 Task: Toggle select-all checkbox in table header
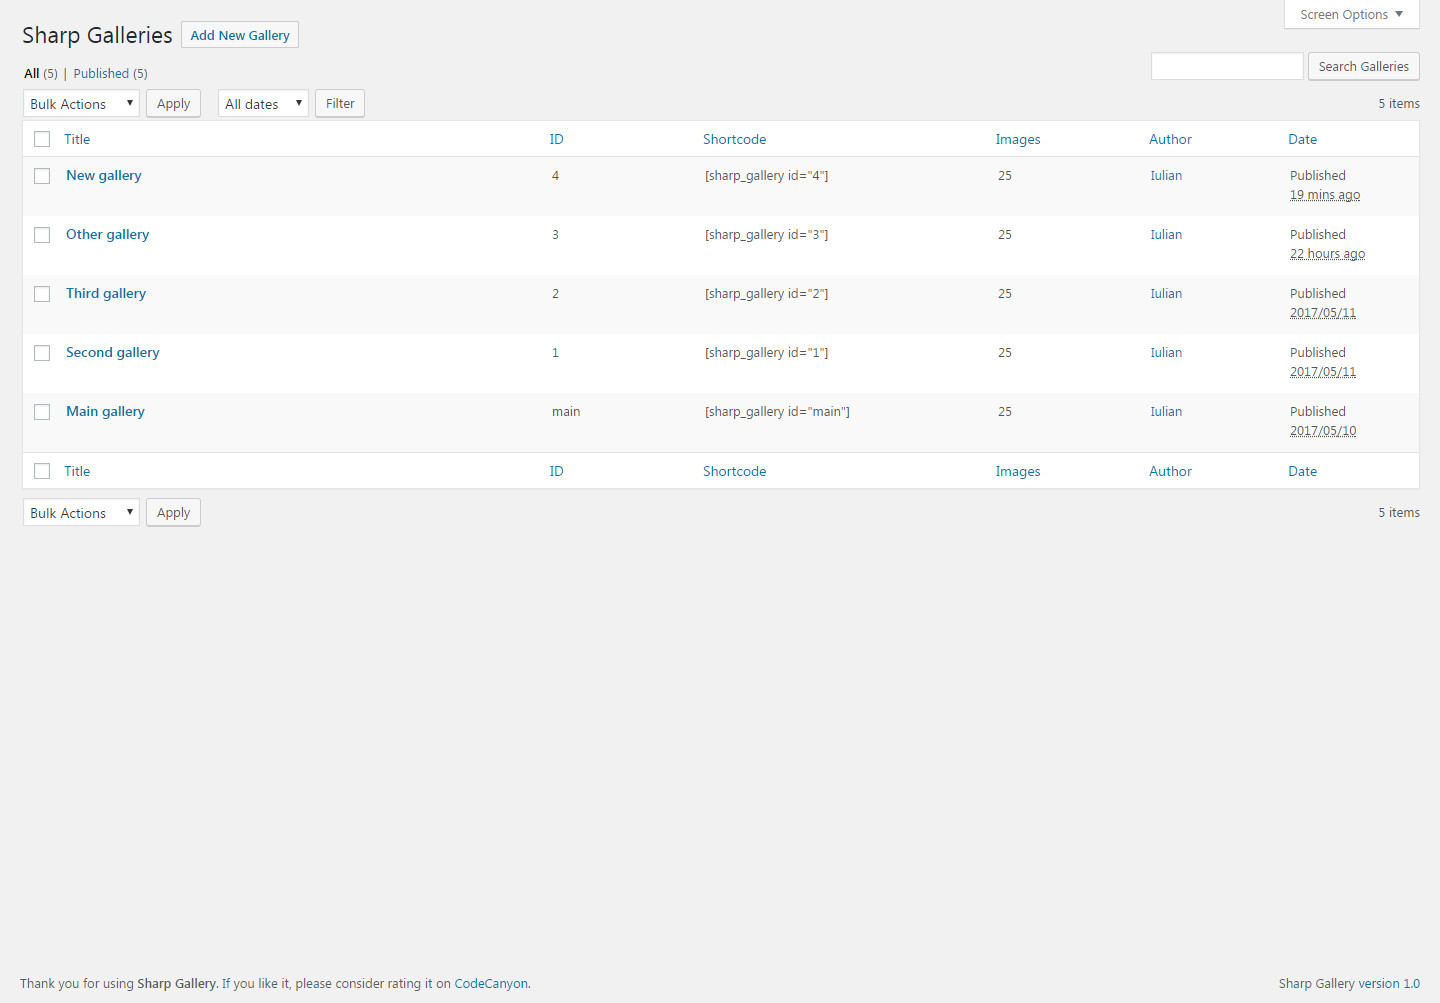click(x=42, y=139)
